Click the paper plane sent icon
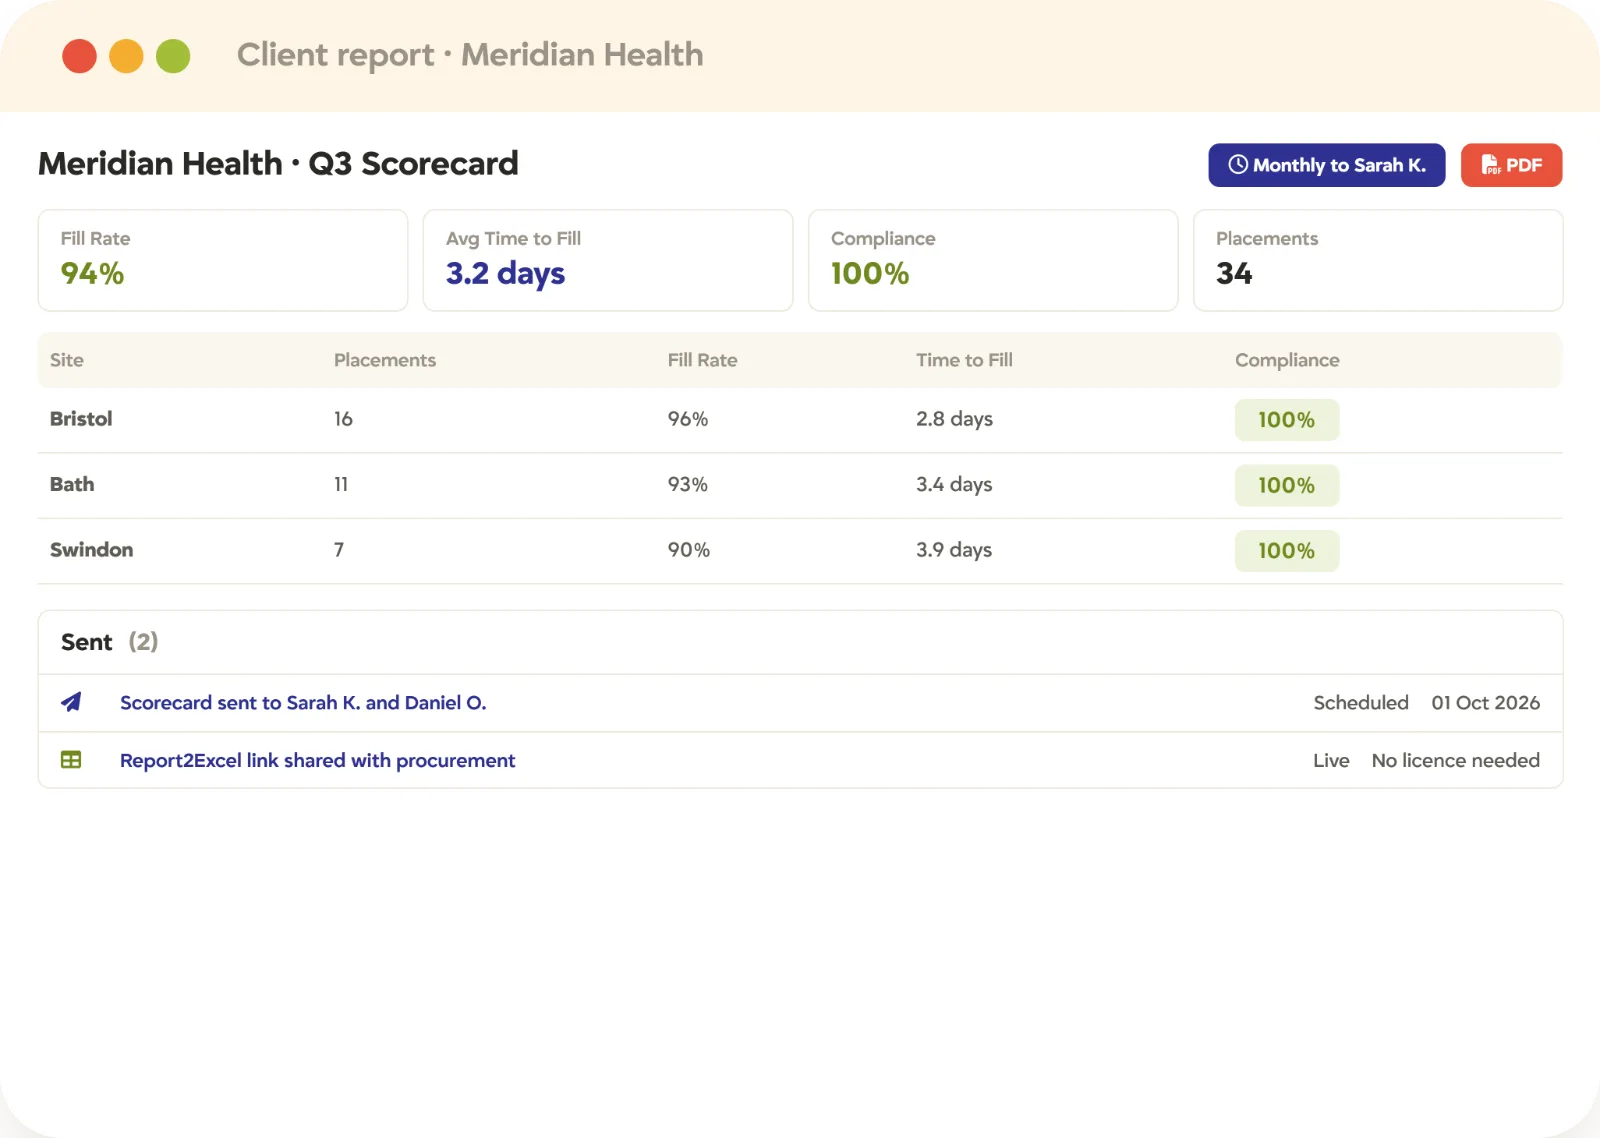 pos(71,702)
